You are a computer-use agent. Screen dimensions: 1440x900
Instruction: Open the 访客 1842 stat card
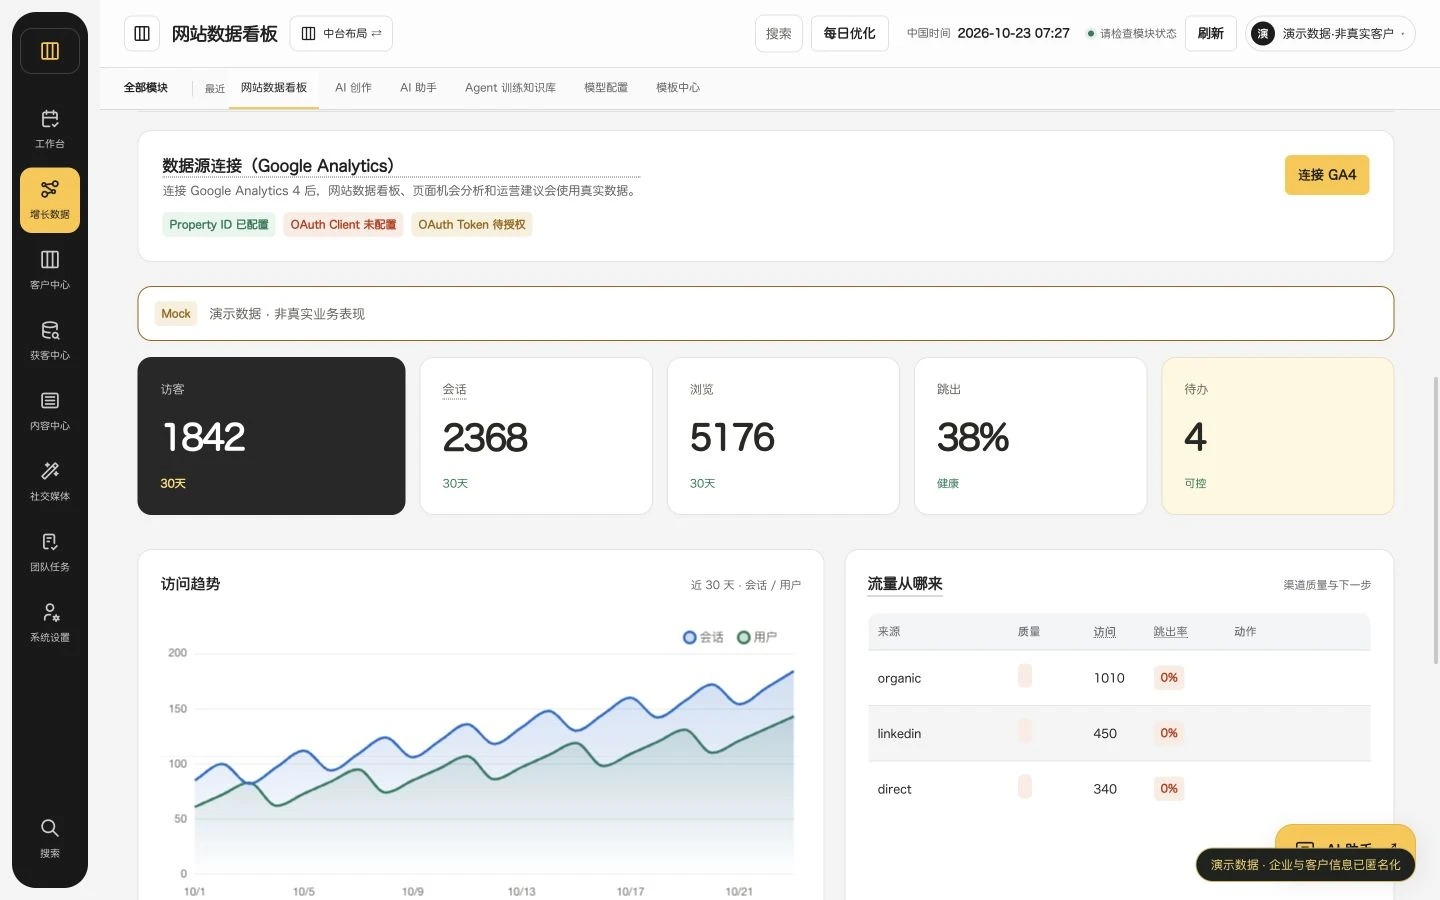[x=271, y=436]
